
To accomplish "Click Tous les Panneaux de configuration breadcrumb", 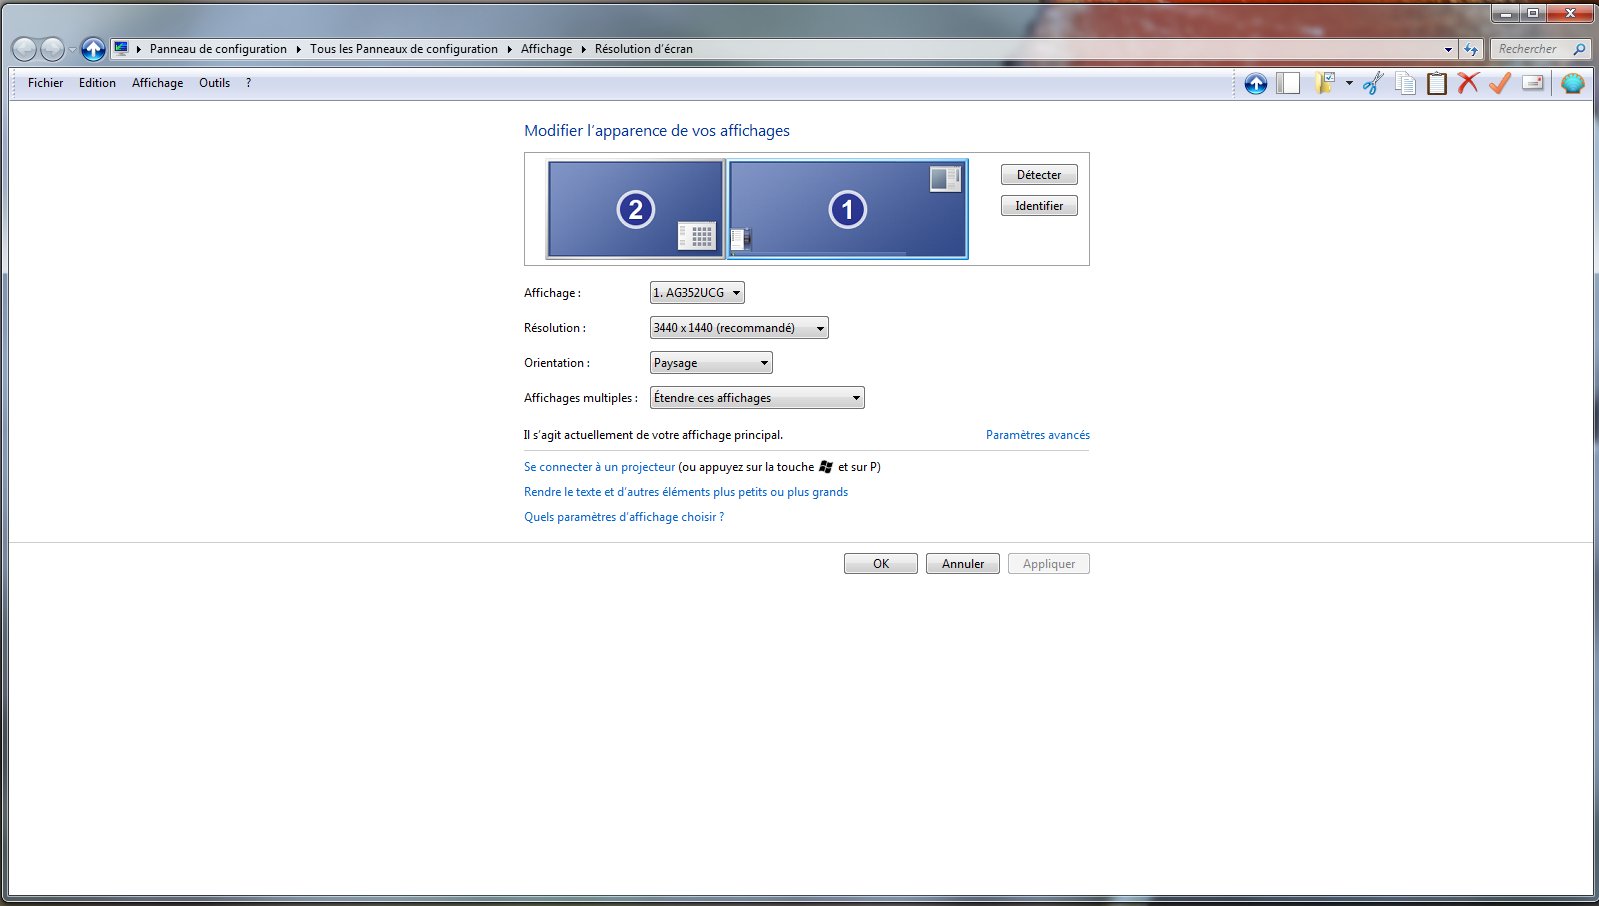I will 404,49.
